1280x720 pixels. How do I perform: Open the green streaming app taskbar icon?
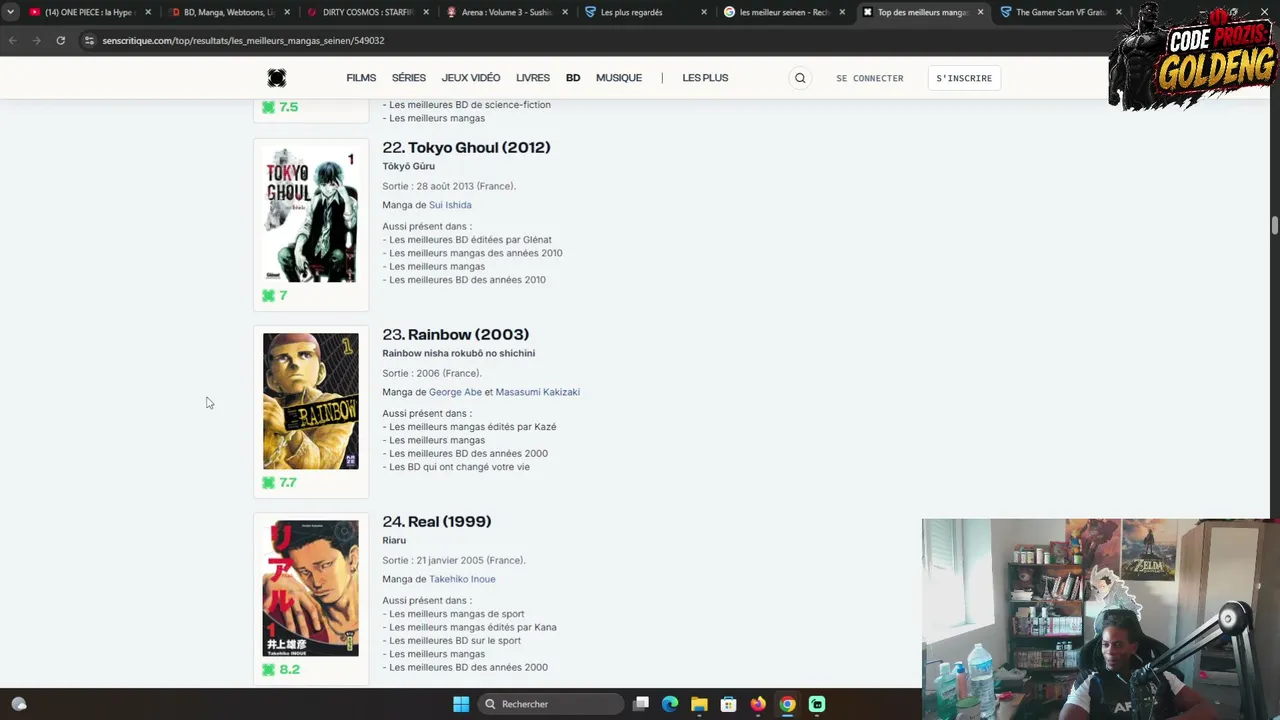pos(817,704)
